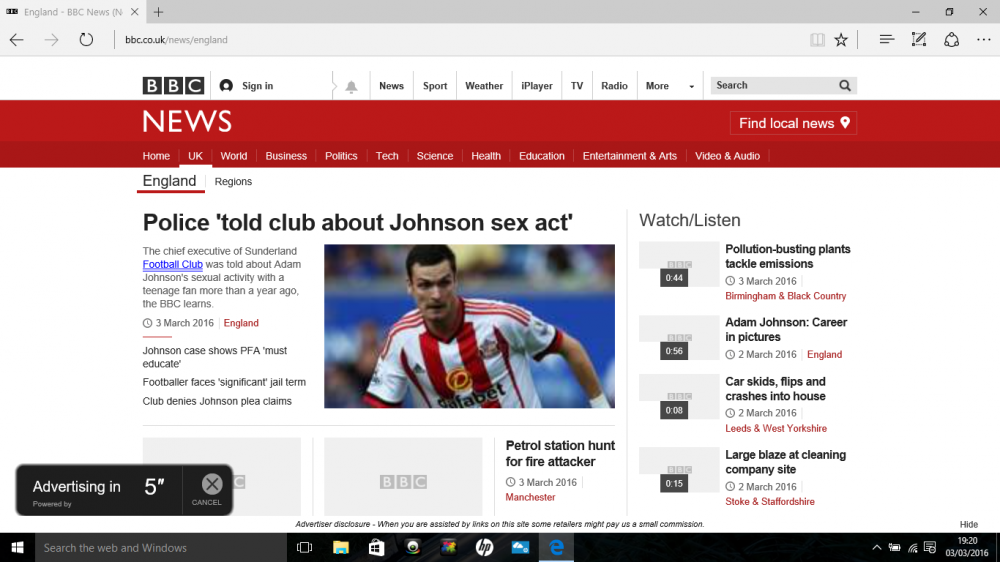Go to the news Home tab
The image size is (1000, 562).
(x=156, y=156)
